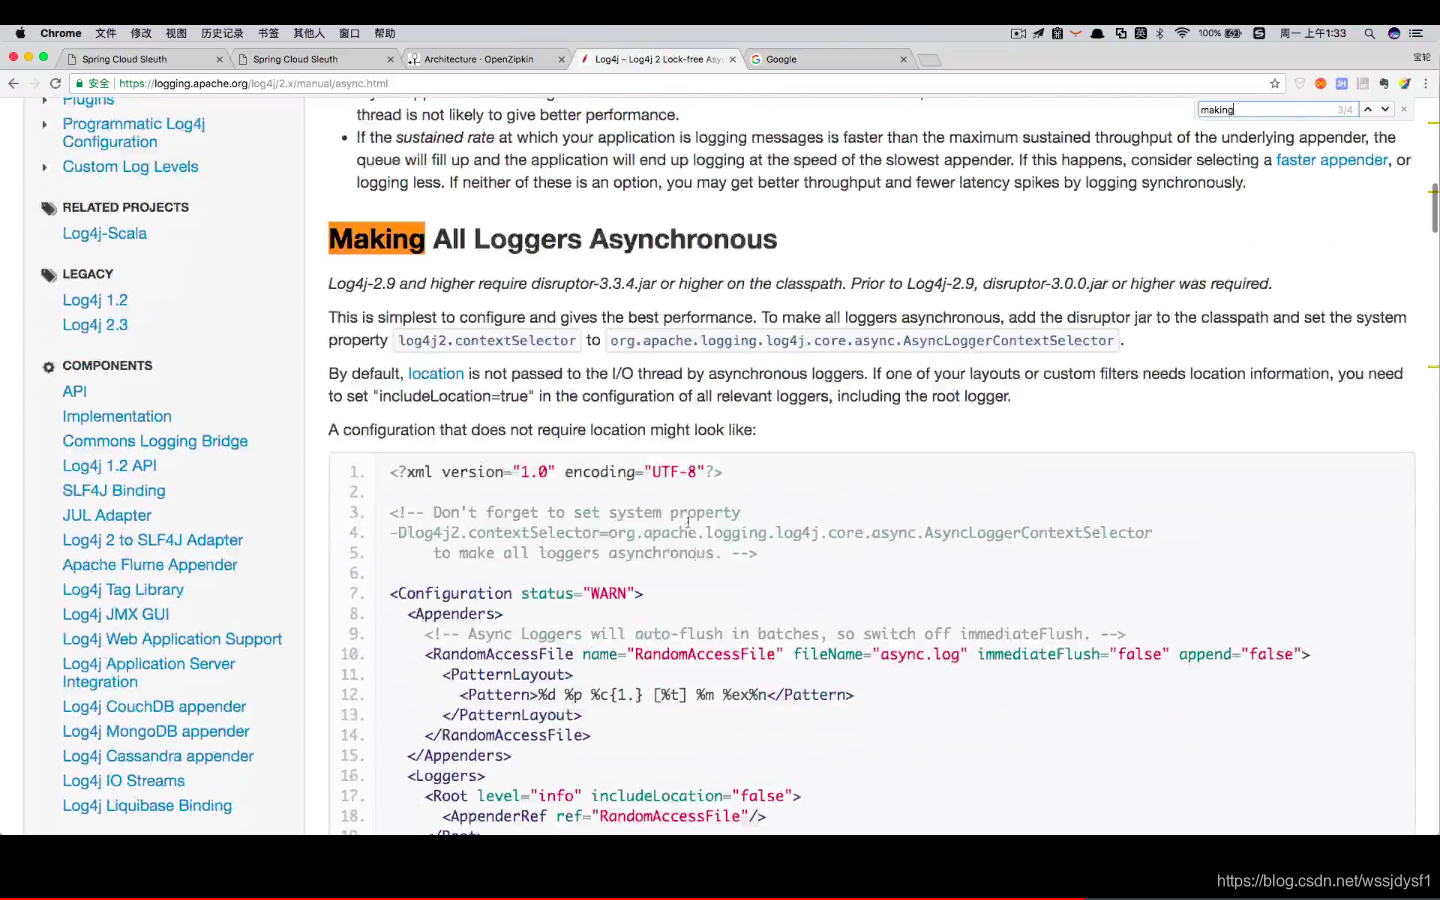The width and height of the screenshot is (1440, 900).
Task: Open SLF4J Binding link
Action: click(114, 491)
